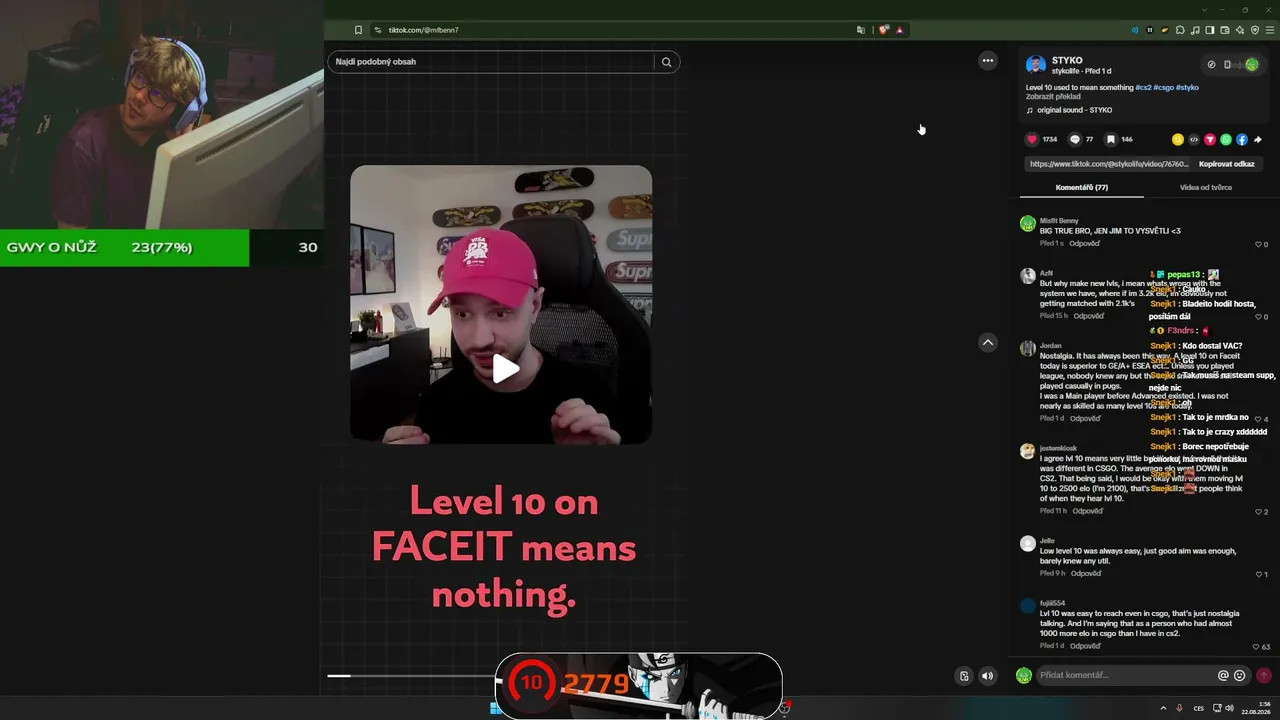Open the green profile avatar in top pill
This screenshot has height=720, width=1280.
(1252, 65)
